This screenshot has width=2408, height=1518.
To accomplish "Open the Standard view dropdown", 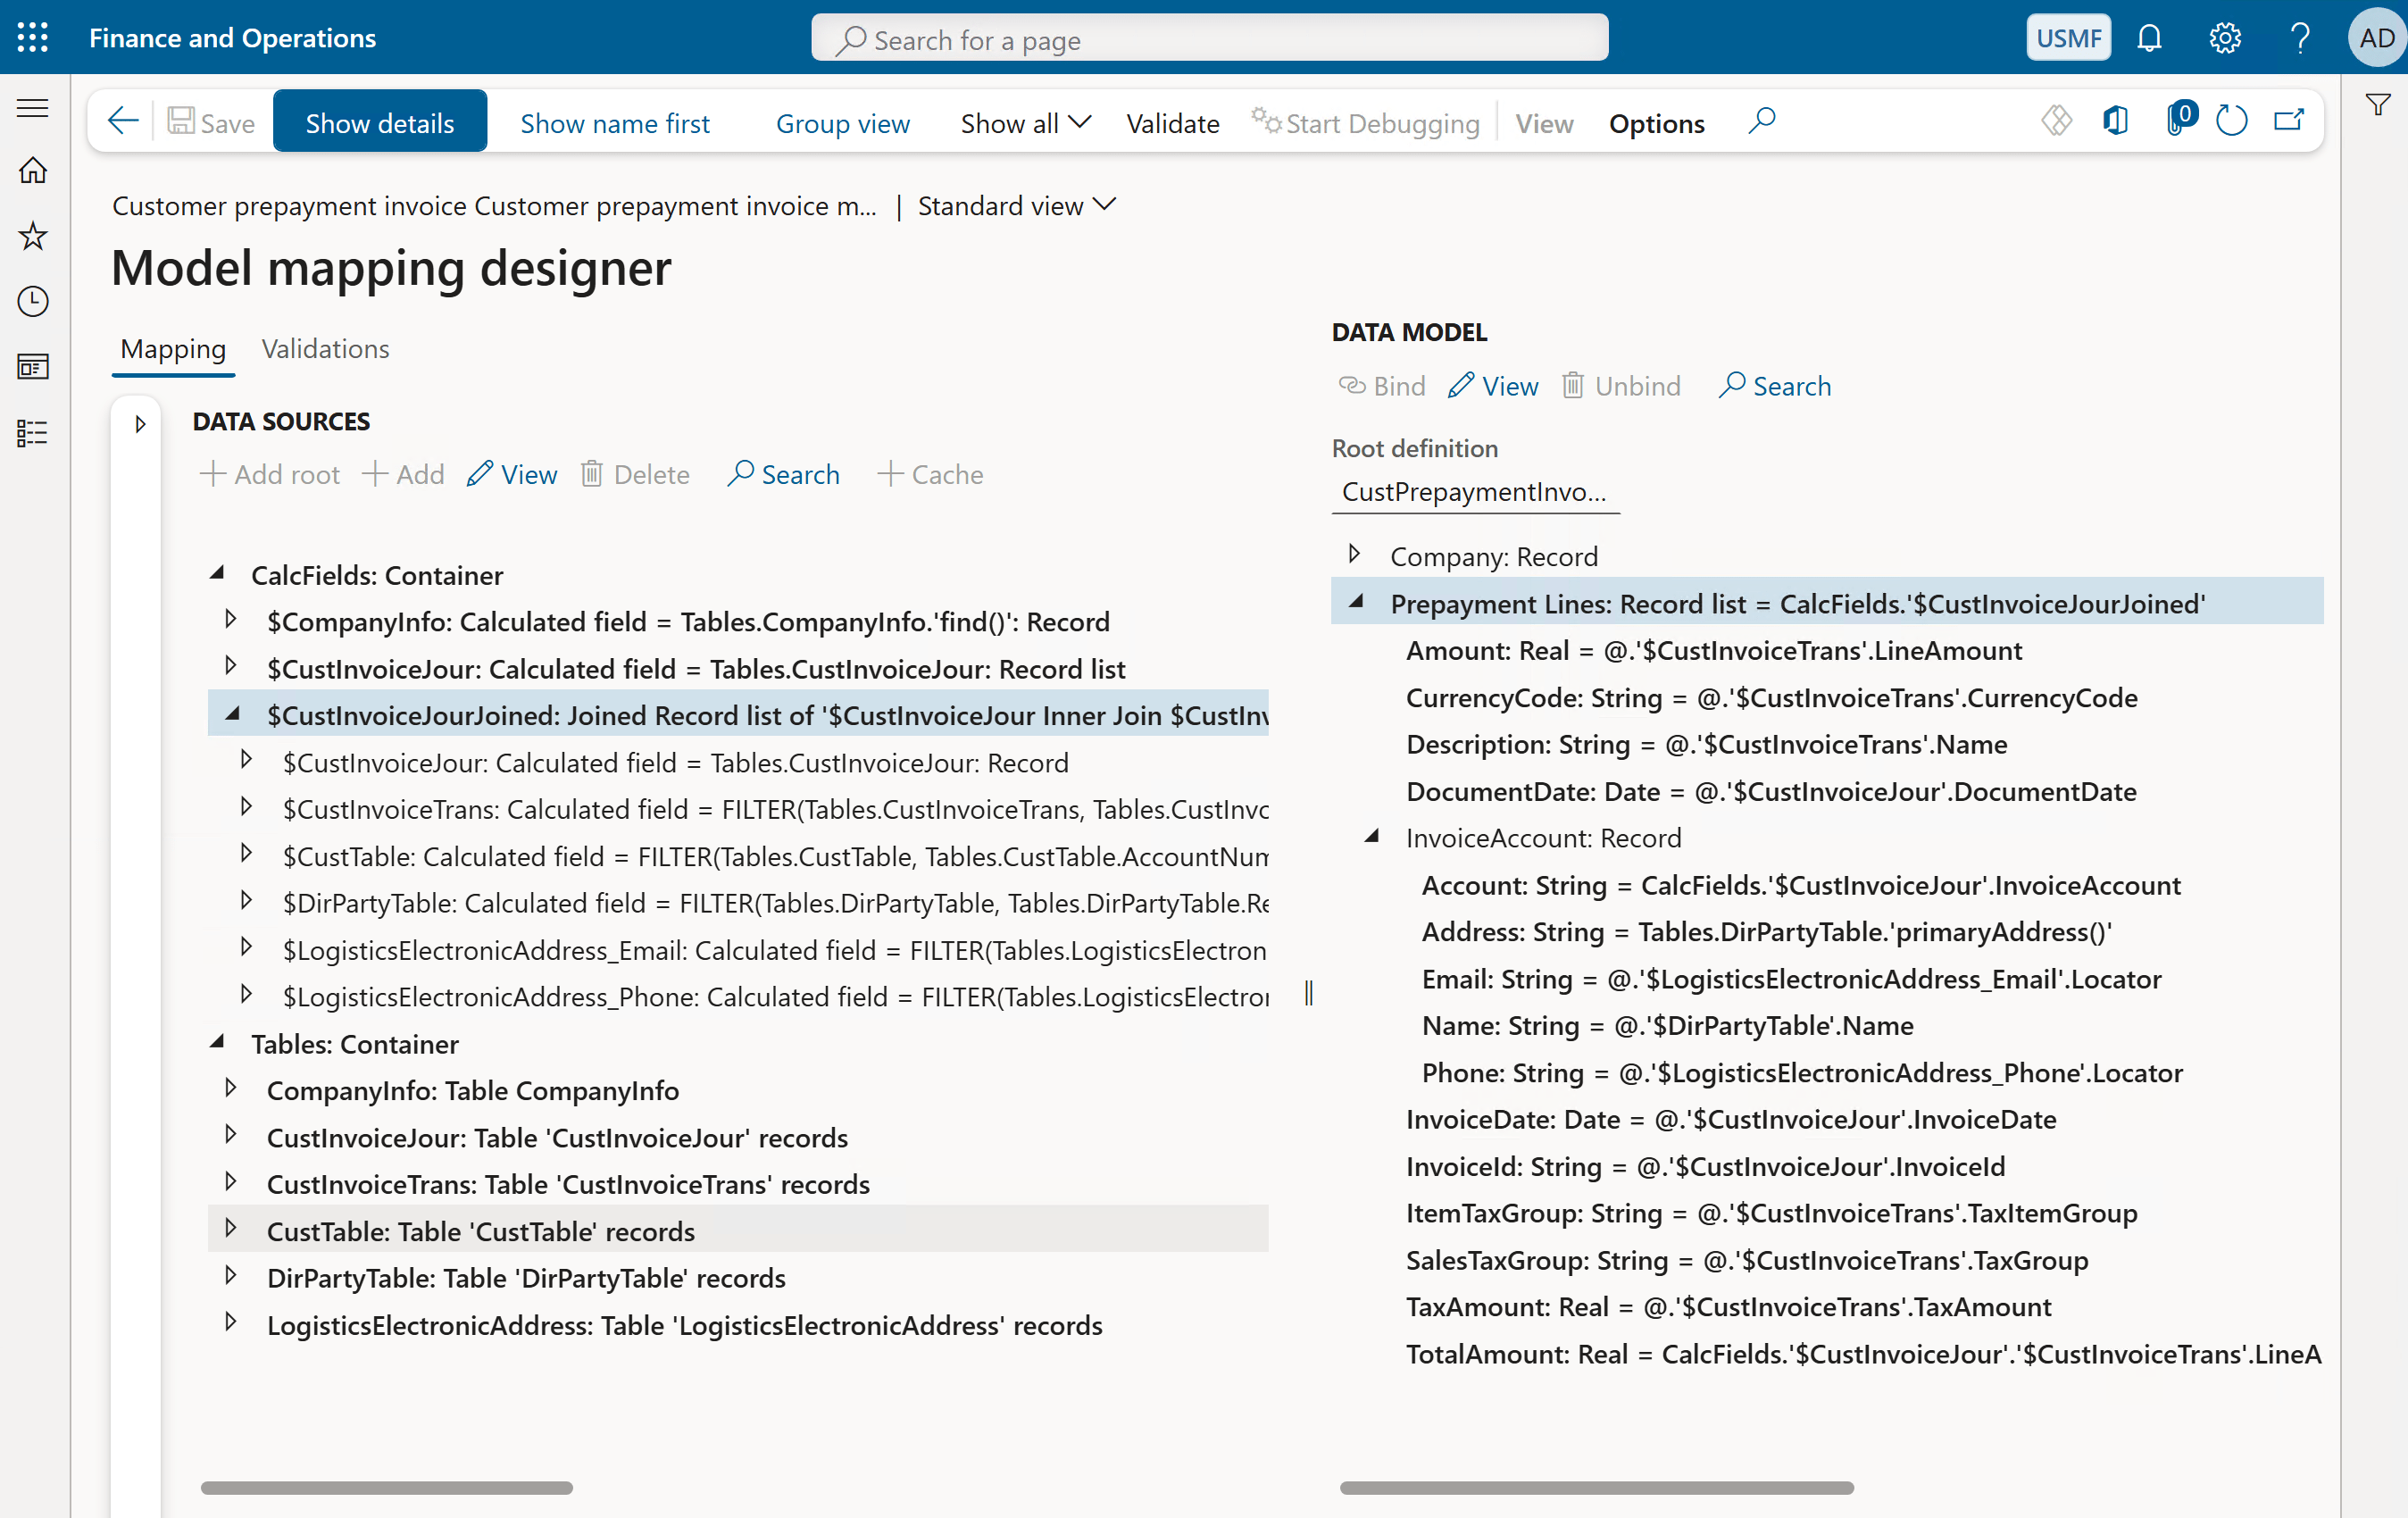I will (1016, 205).
